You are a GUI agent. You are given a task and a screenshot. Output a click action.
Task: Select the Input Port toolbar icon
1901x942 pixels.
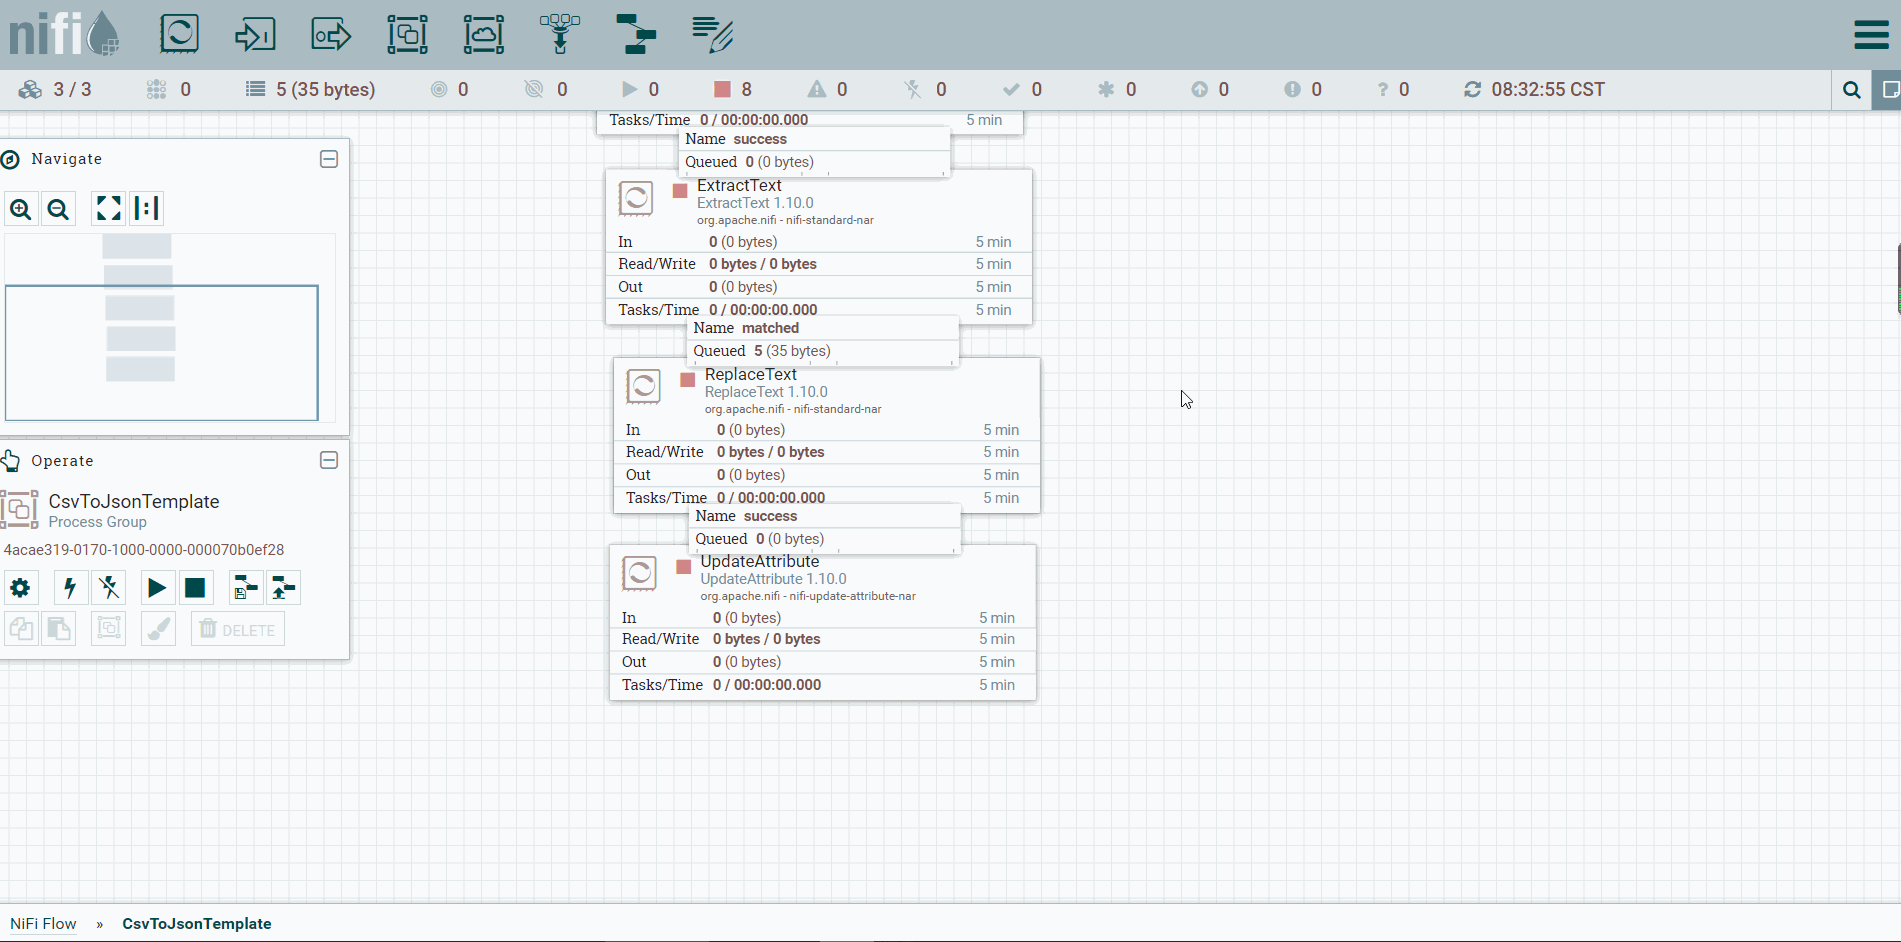coord(255,34)
